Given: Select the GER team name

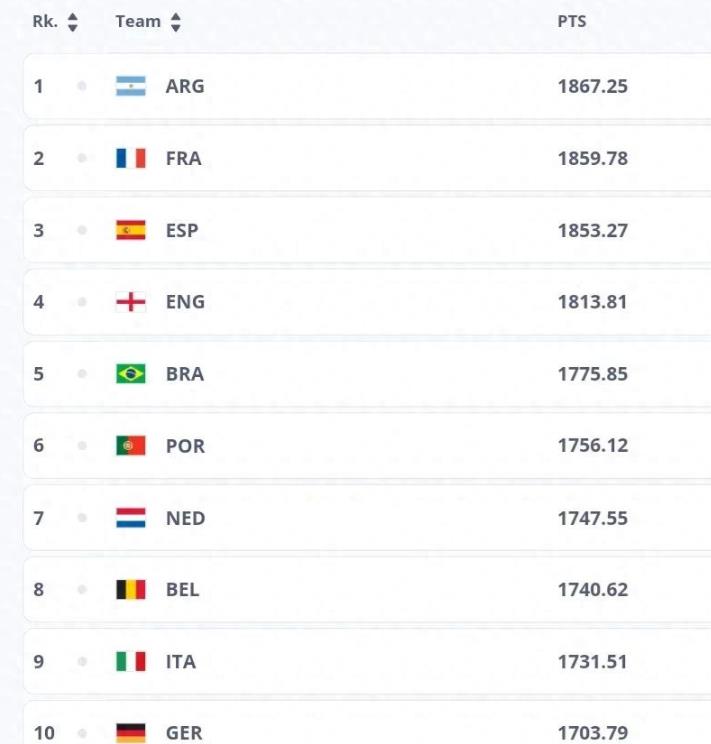Looking at the screenshot, I should (184, 733).
